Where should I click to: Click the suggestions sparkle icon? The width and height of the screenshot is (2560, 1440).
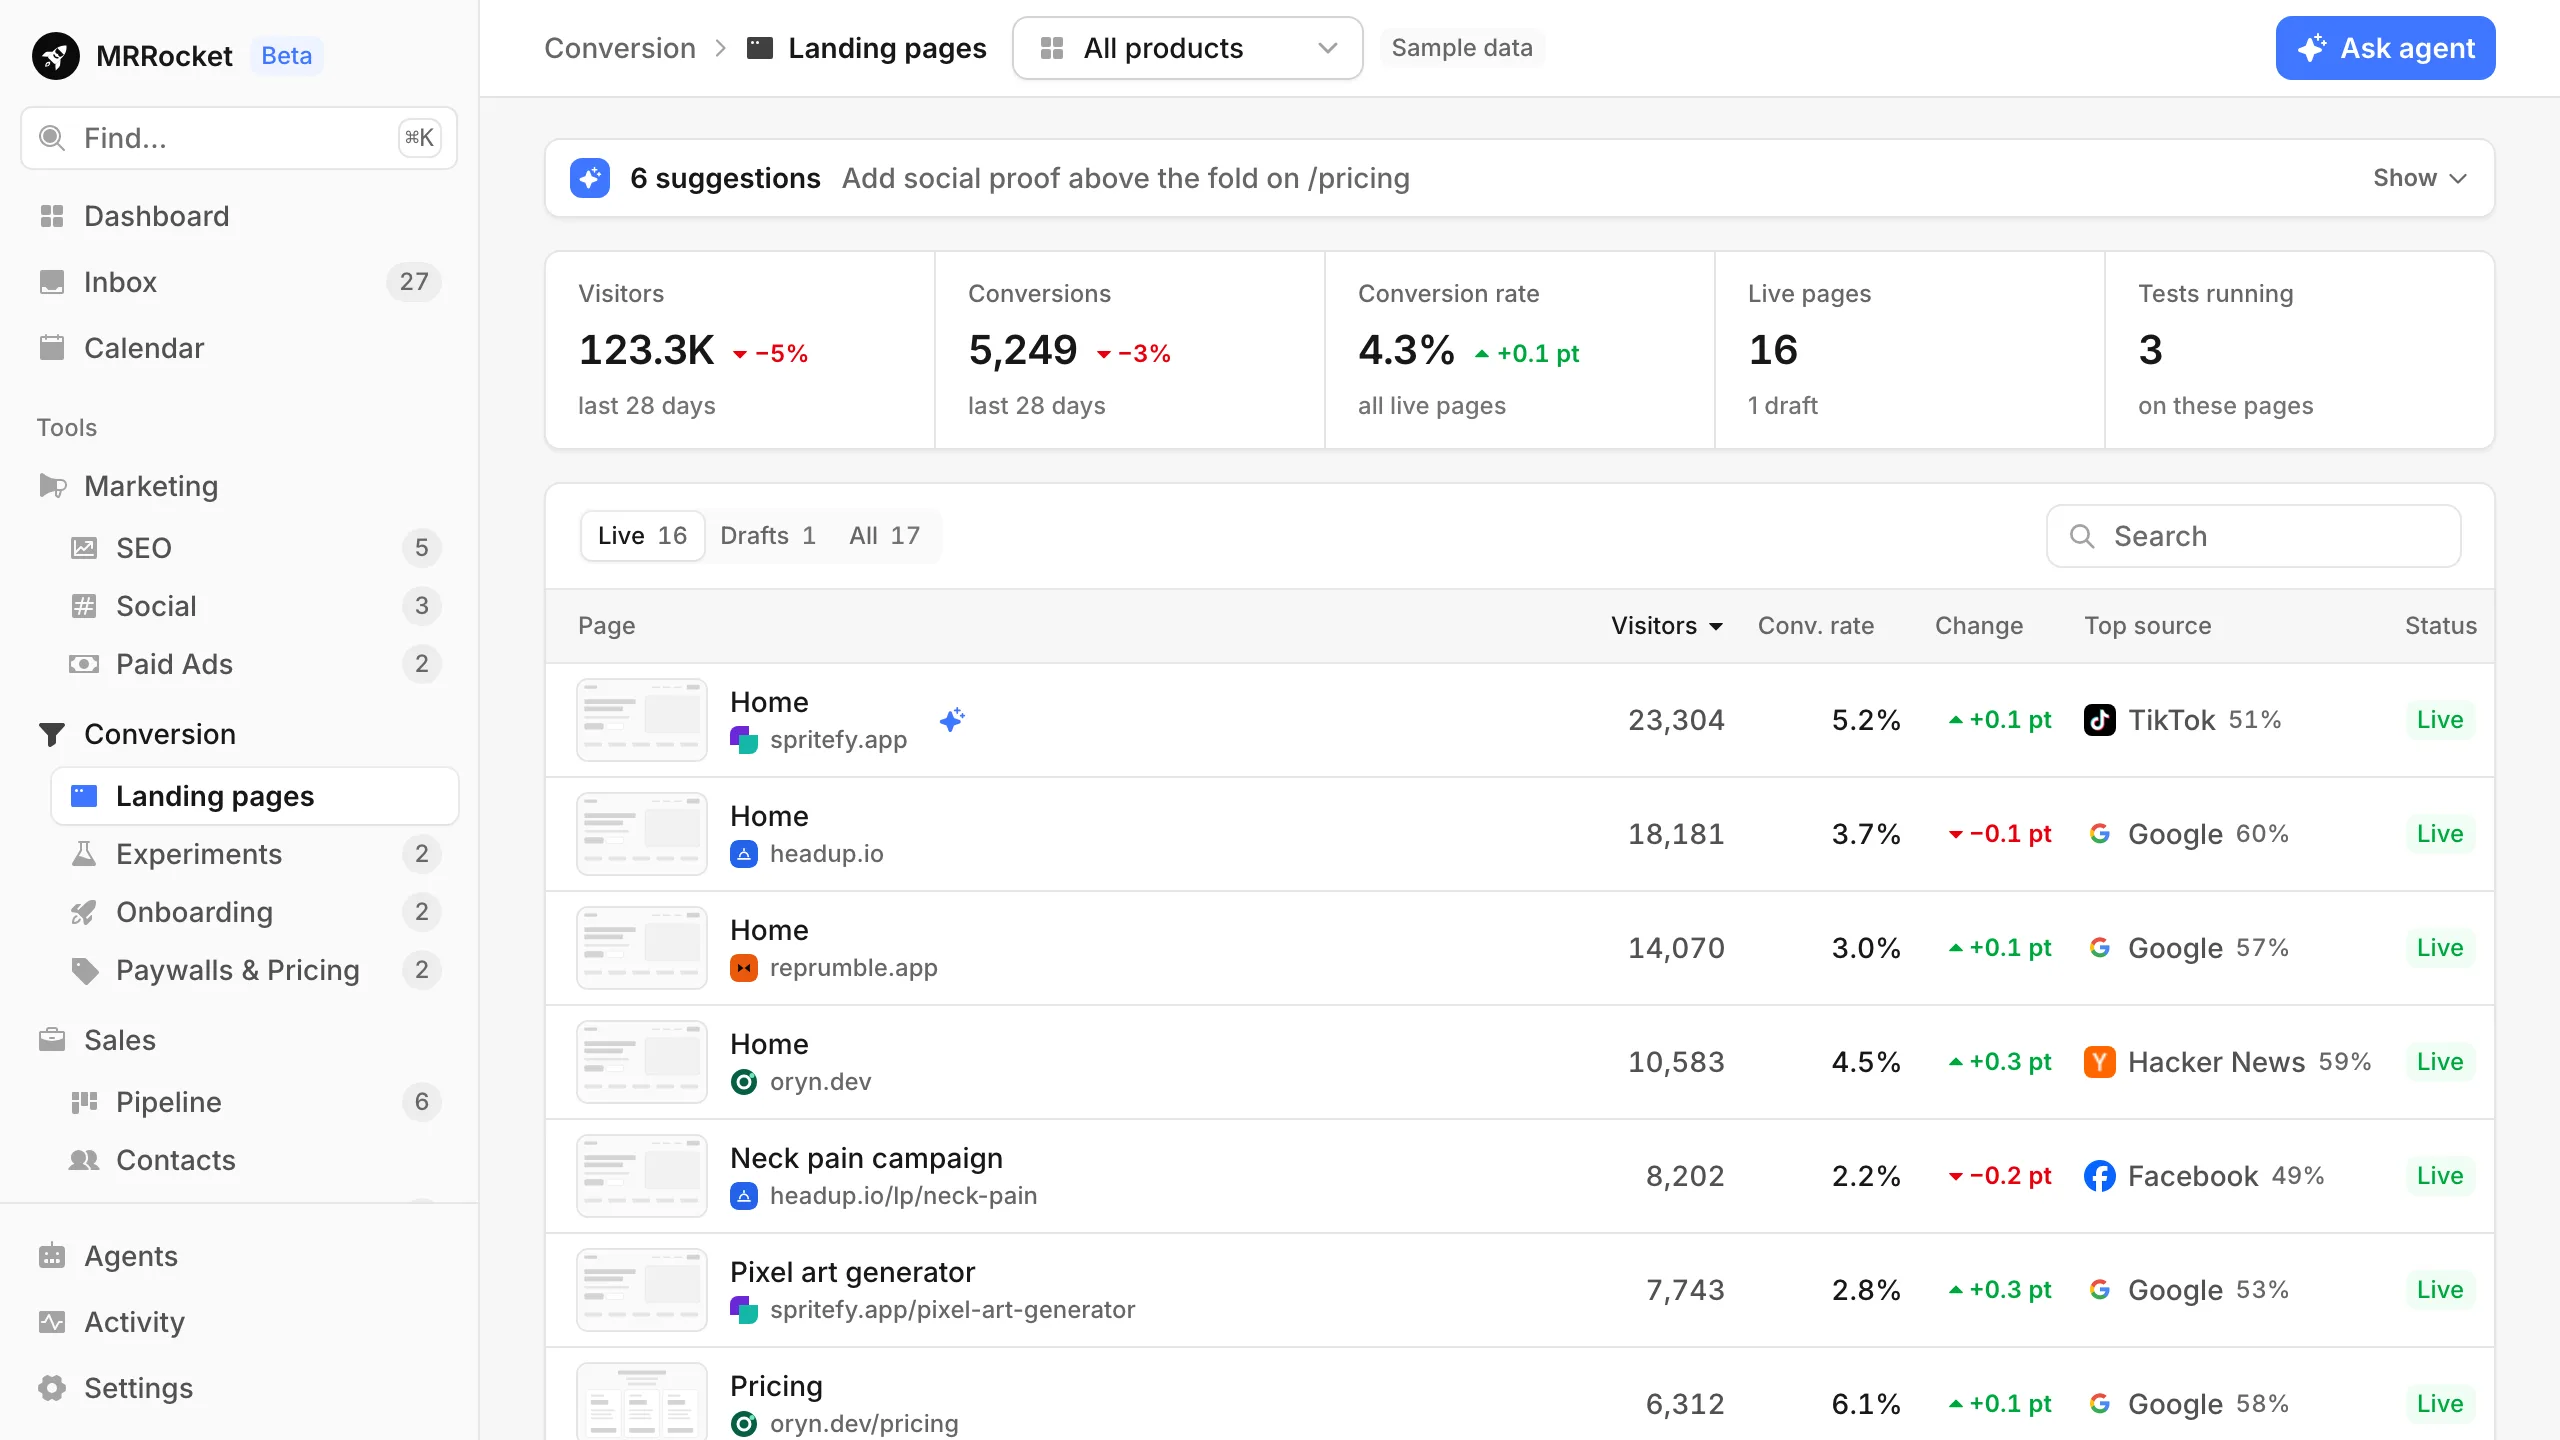[x=590, y=178]
